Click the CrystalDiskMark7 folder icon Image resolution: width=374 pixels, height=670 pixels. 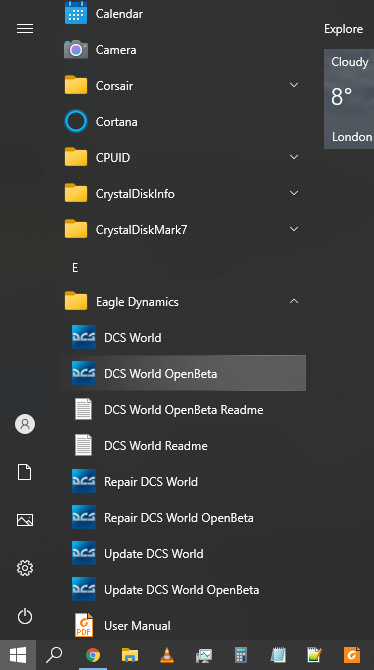pyautogui.click(x=76, y=229)
